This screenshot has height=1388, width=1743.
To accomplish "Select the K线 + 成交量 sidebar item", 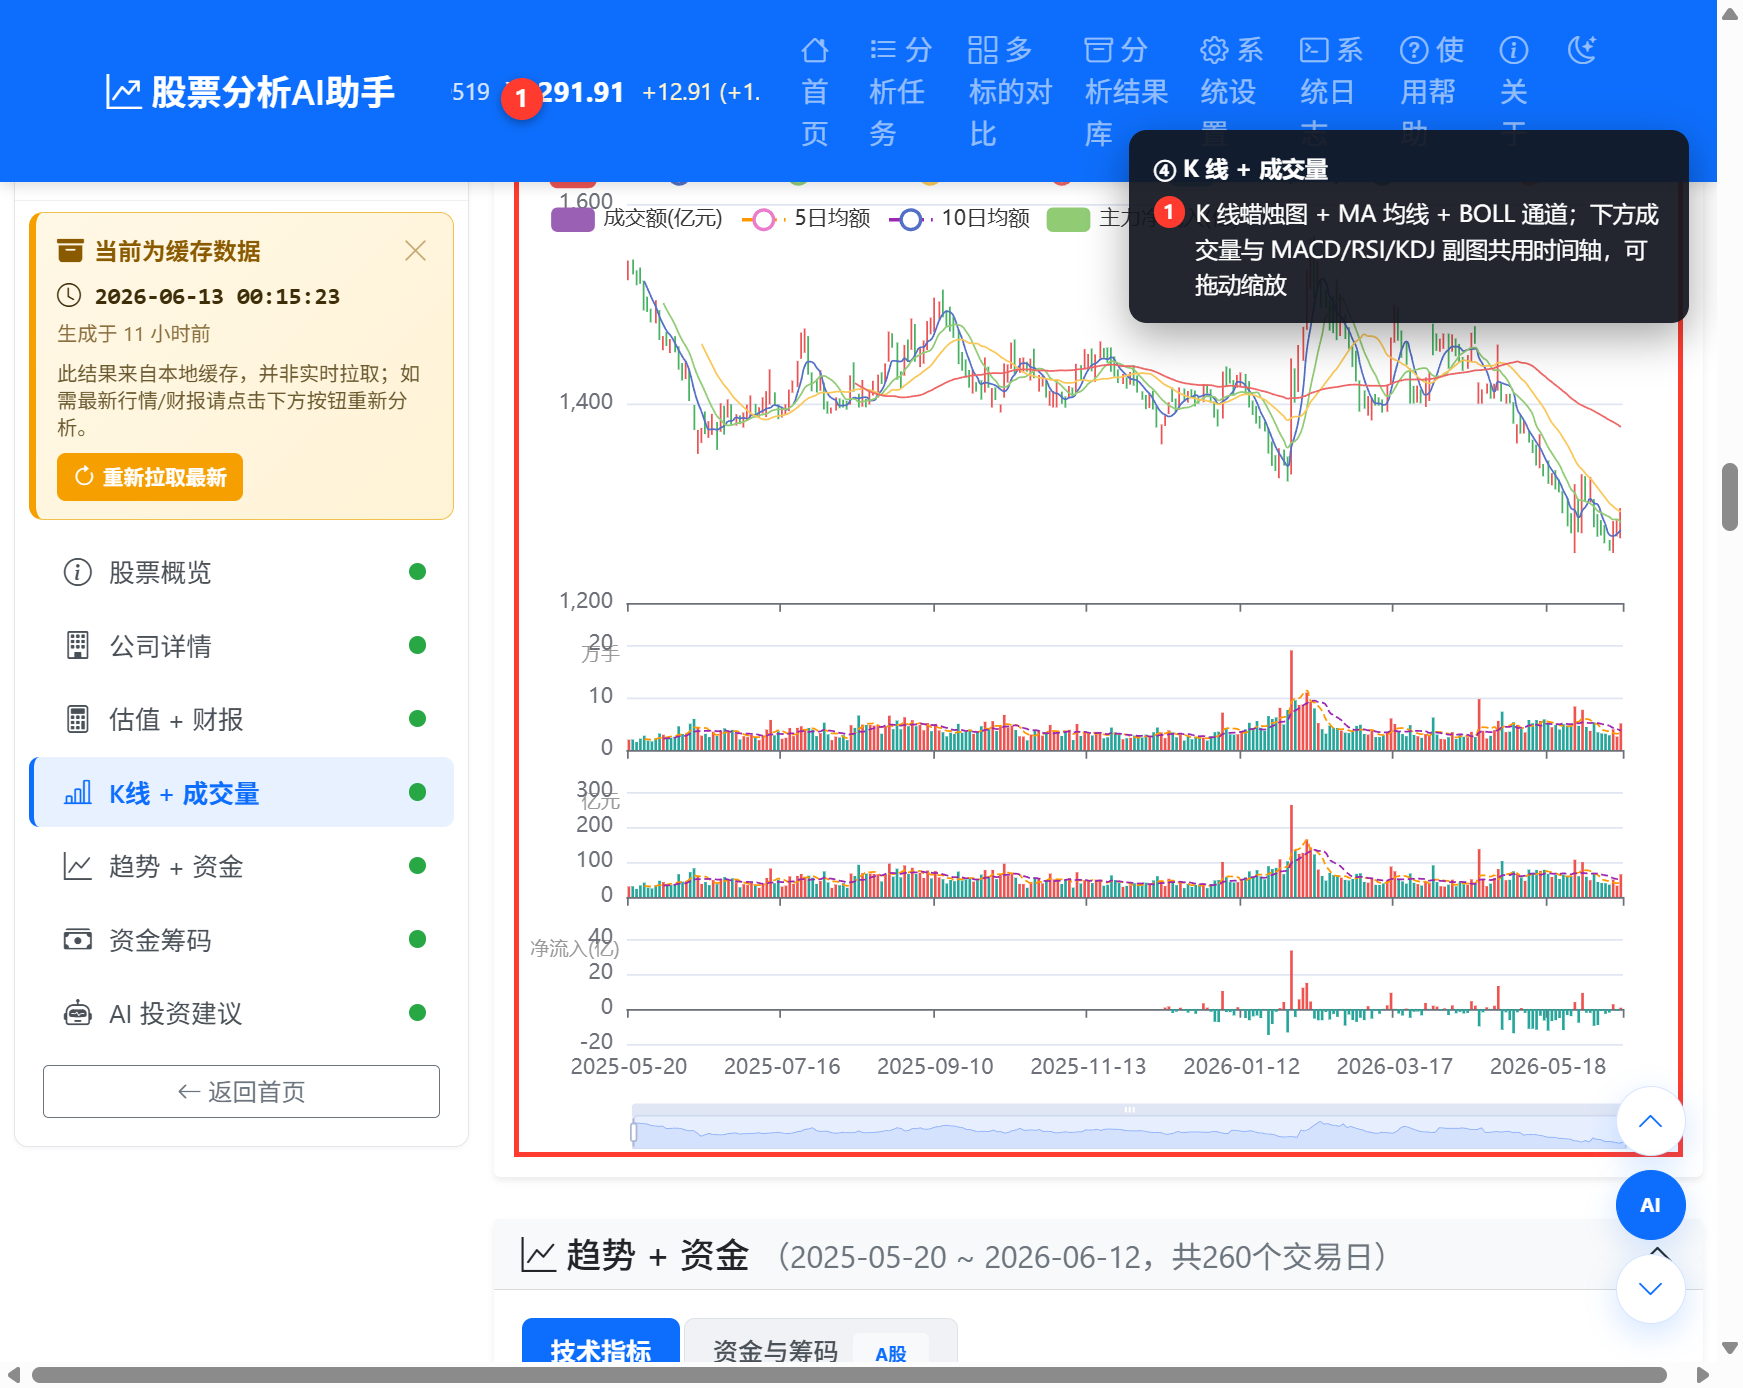I will click(x=241, y=793).
